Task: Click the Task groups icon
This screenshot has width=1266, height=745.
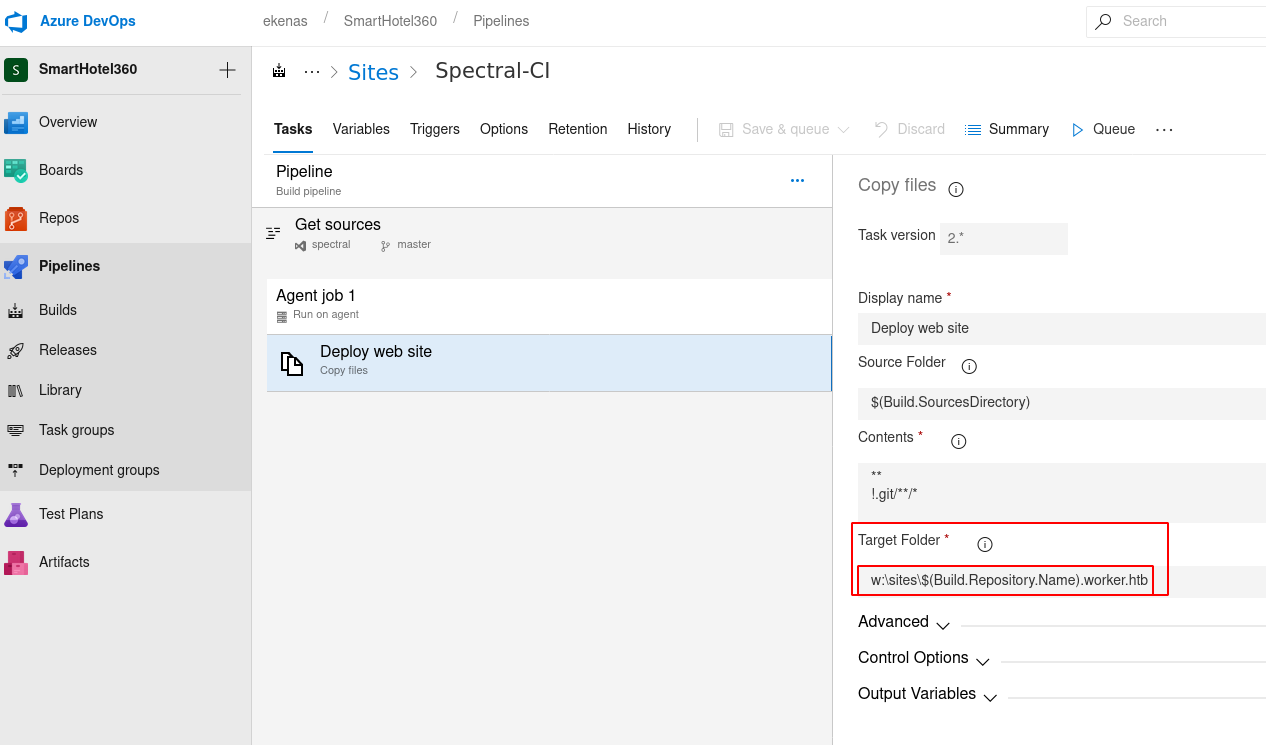Action: pyautogui.click(x=16, y=430)
